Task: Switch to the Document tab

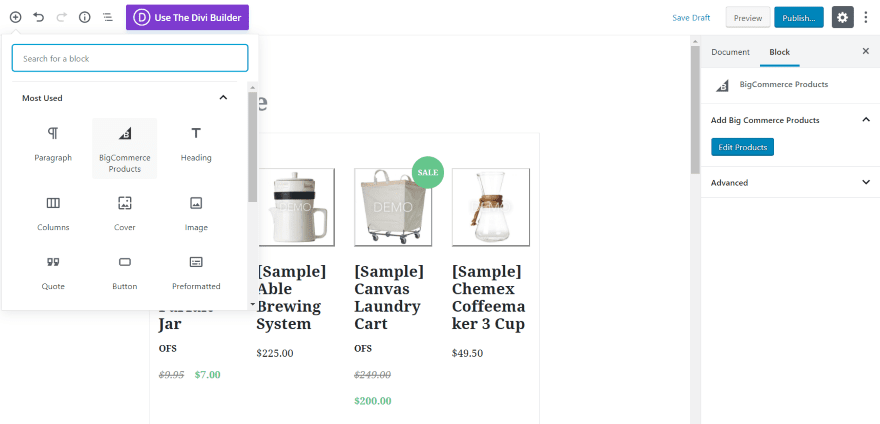Action: (x=730, y=51)
